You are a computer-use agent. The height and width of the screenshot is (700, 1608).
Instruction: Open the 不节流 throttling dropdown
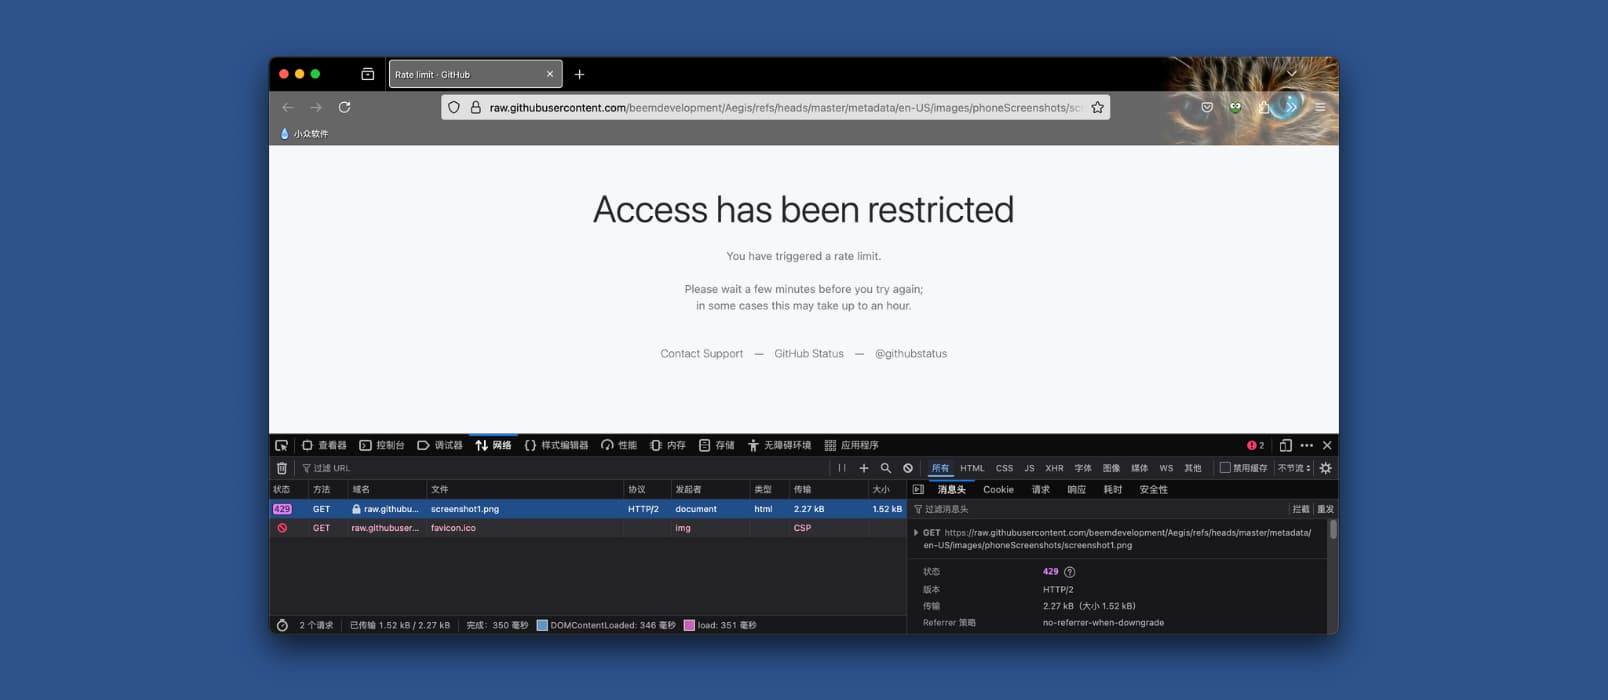point(1294,468)
